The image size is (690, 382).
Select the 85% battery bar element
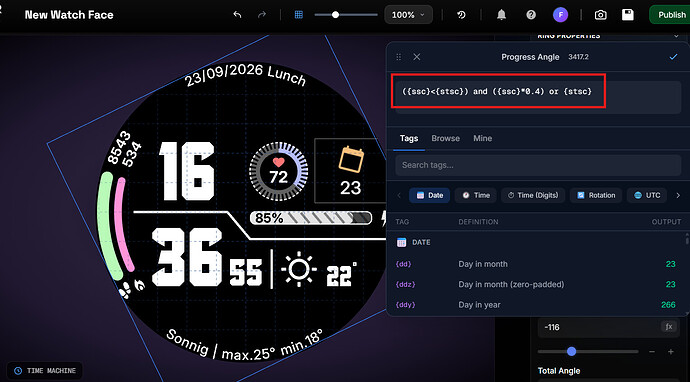click(x=311, y=218)
